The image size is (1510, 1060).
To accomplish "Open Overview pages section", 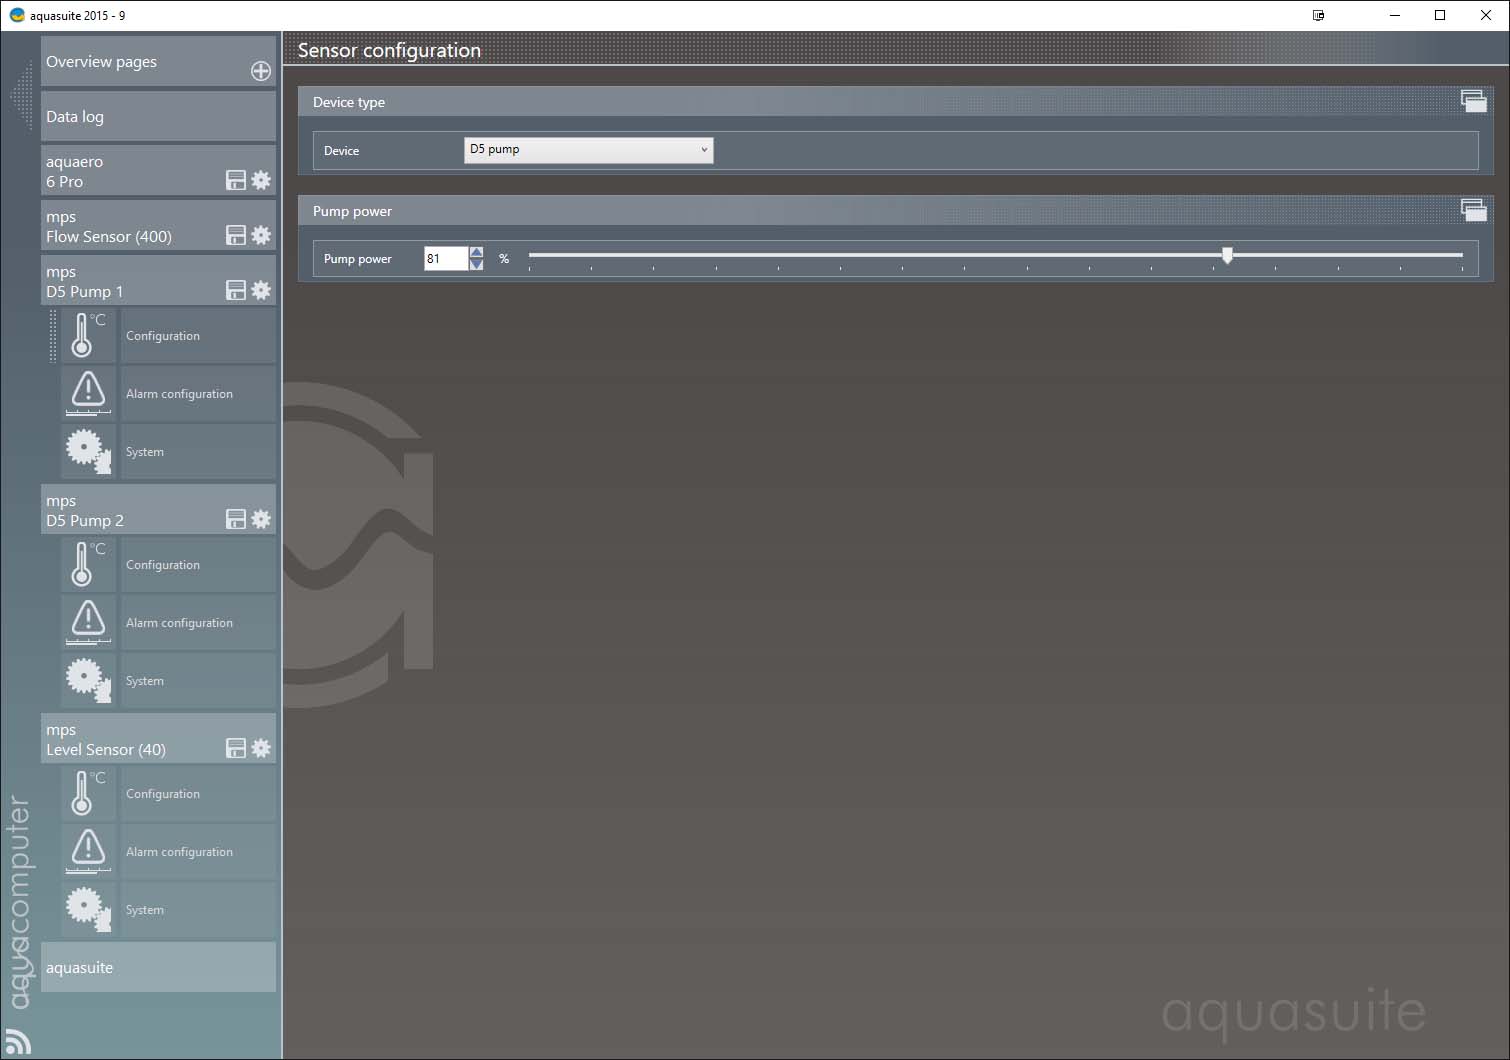I will click(158, 61).
